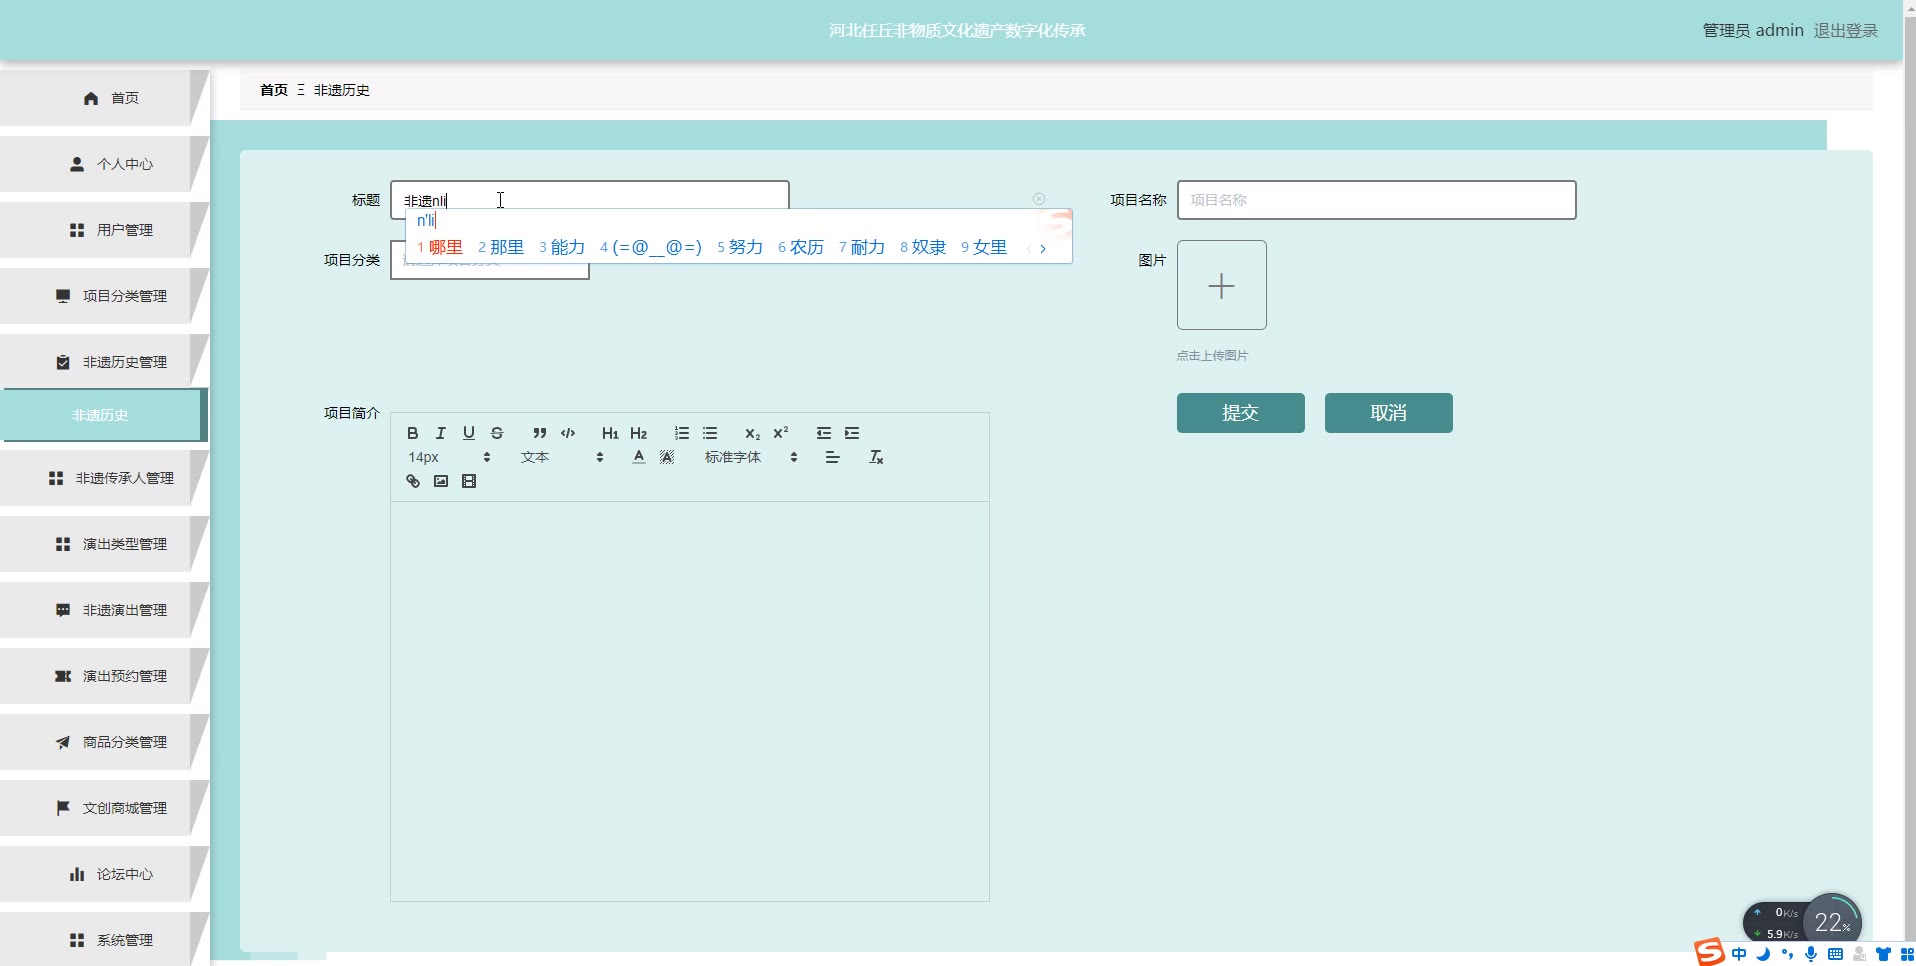Choose IME candidate 奴隶
The image size is (1916, 966).
coord(923,247)
